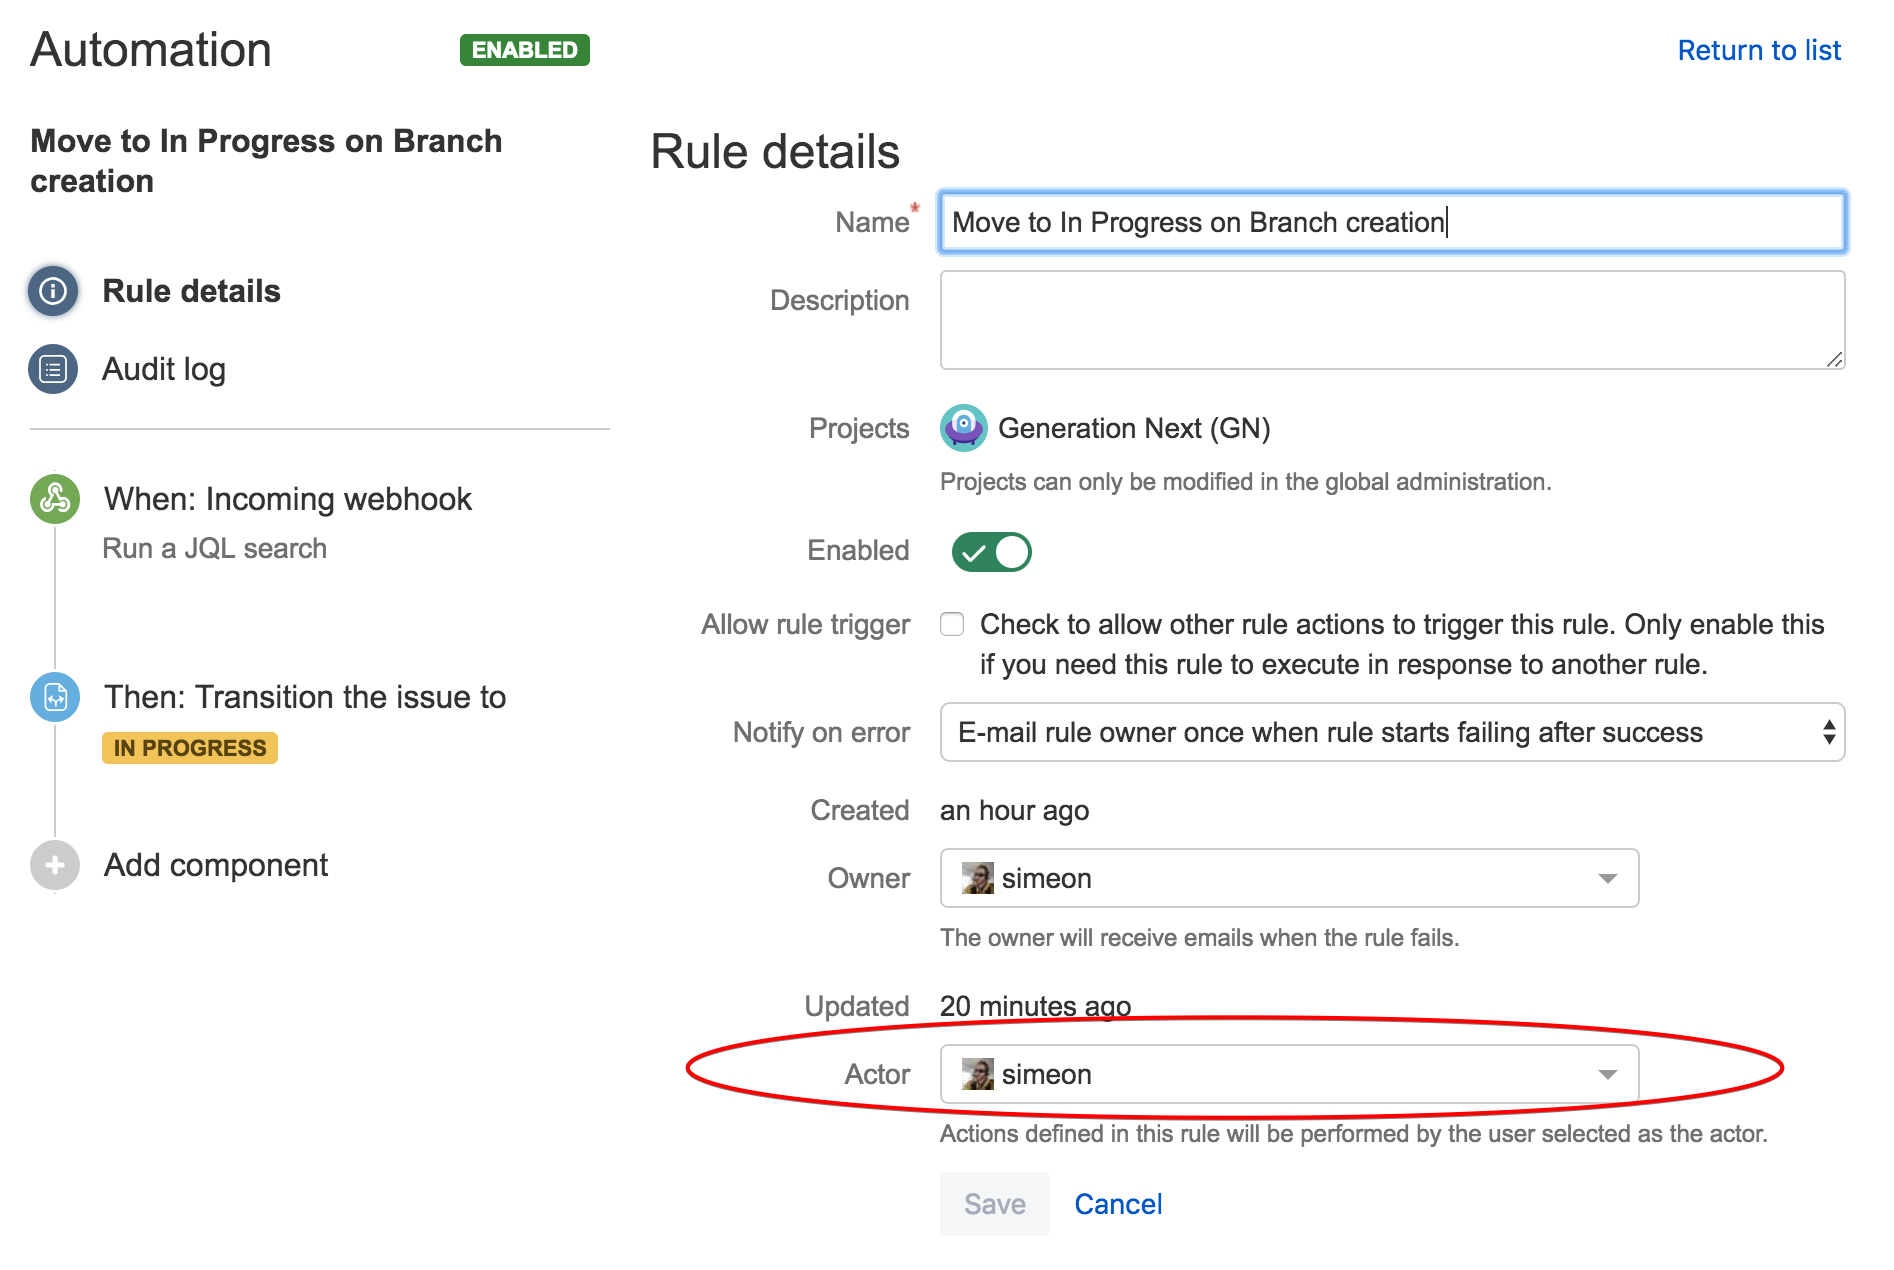Click the Transition the issue action icon
The height and width of the screenshot is (1270, 1894).
(x=54, y=697)
